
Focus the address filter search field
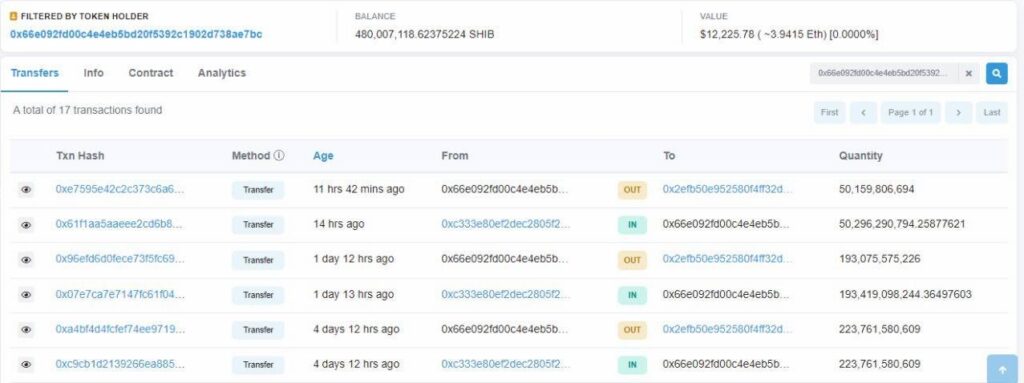coord(884,74)
